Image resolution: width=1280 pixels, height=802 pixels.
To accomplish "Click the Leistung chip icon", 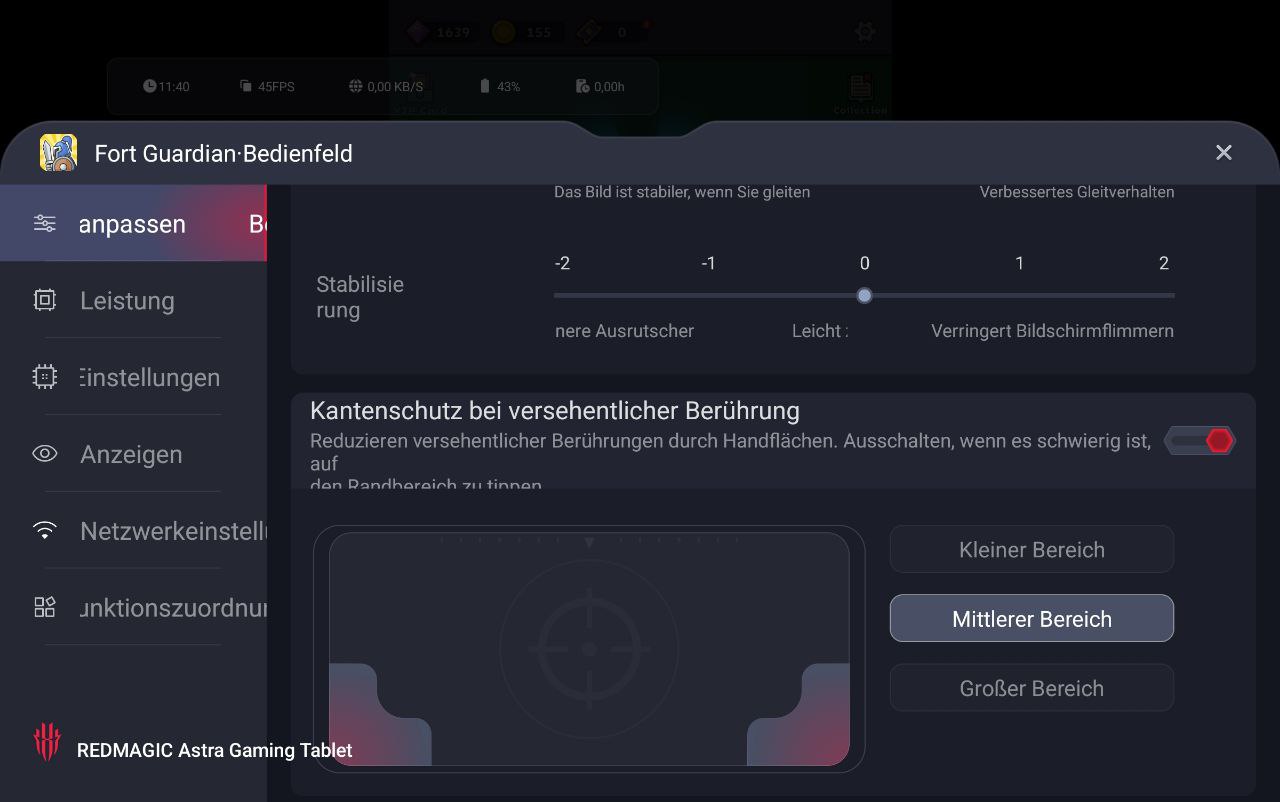I will pos(45,300).
